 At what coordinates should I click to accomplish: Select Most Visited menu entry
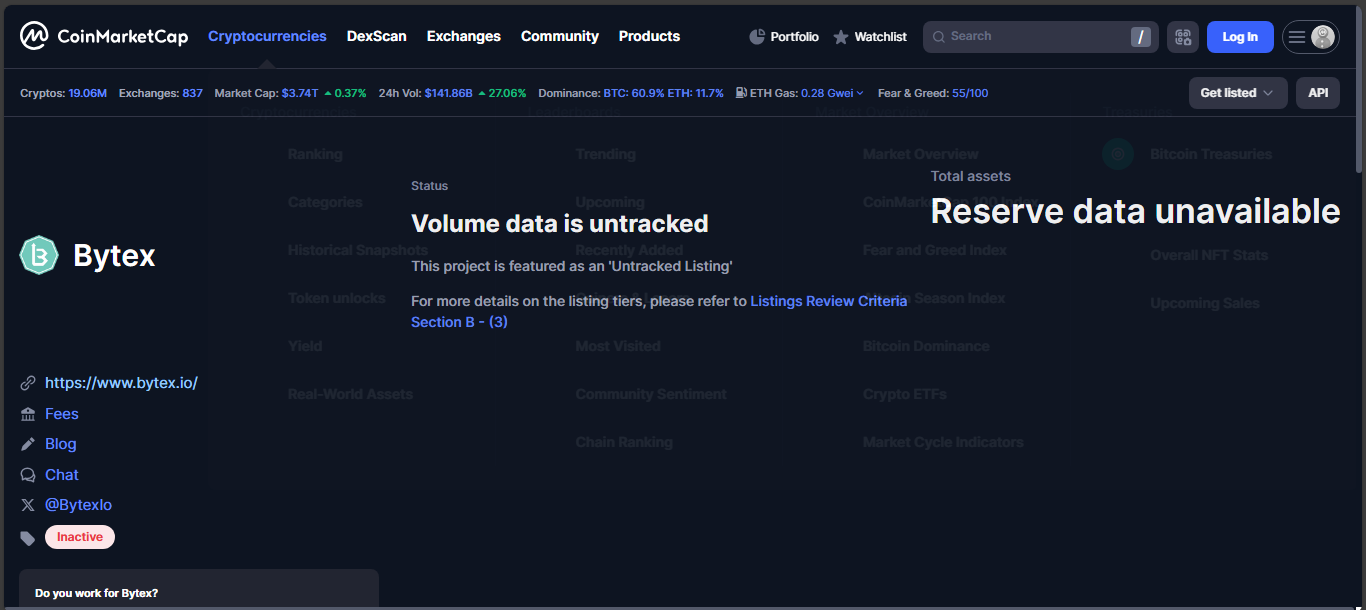point(618,346)
